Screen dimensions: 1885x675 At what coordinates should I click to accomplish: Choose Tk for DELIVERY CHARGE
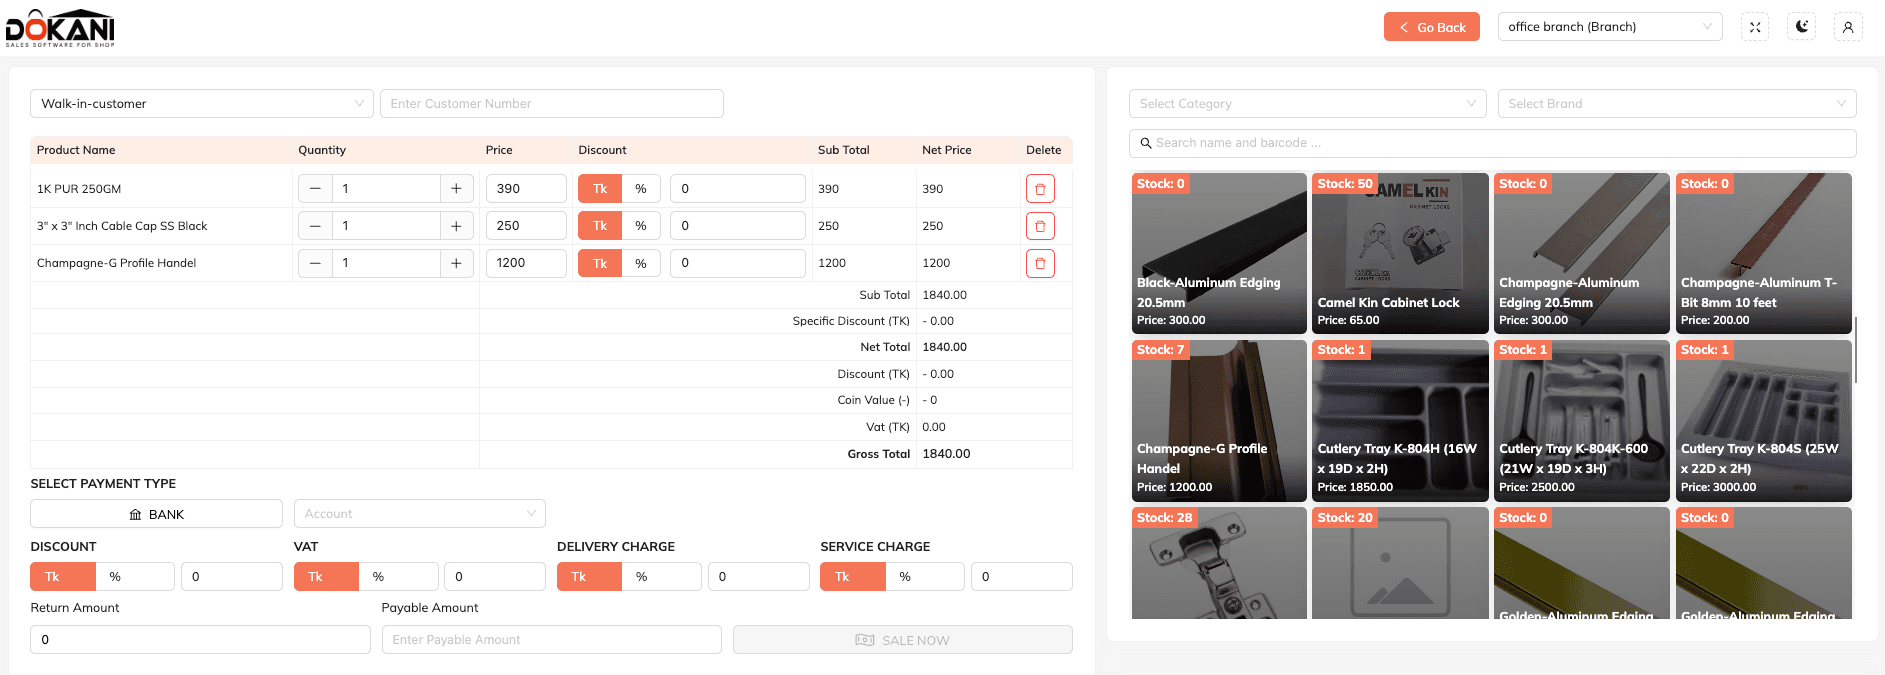pyautogui.click(x=589, y=577)
